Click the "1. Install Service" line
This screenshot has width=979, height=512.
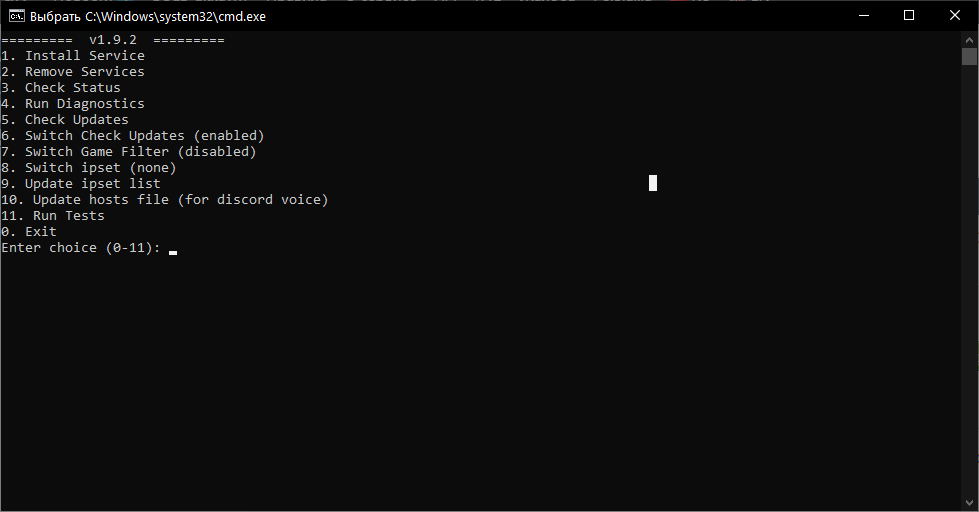(73, 56)
